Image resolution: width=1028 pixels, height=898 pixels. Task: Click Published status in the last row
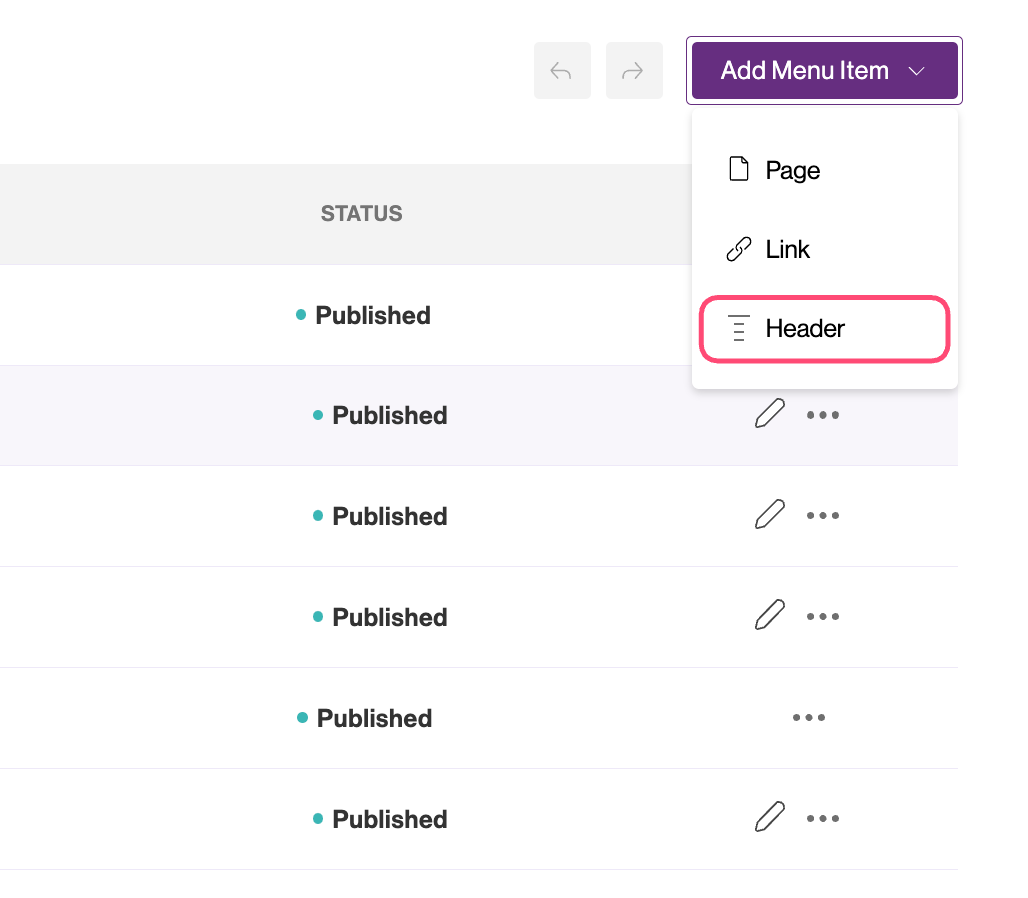pos(389,819)
